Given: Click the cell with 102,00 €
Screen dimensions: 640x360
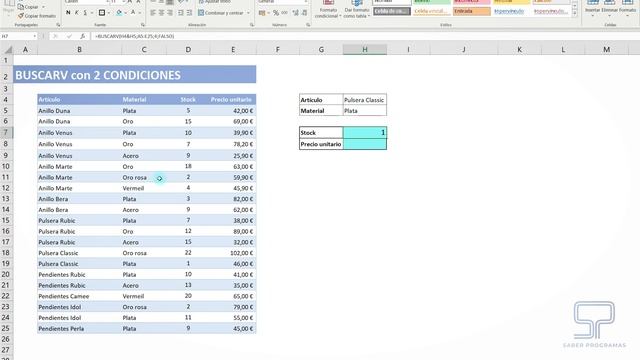Looking at the screenshot, I should pyautogui.click(x=233, y=253).
